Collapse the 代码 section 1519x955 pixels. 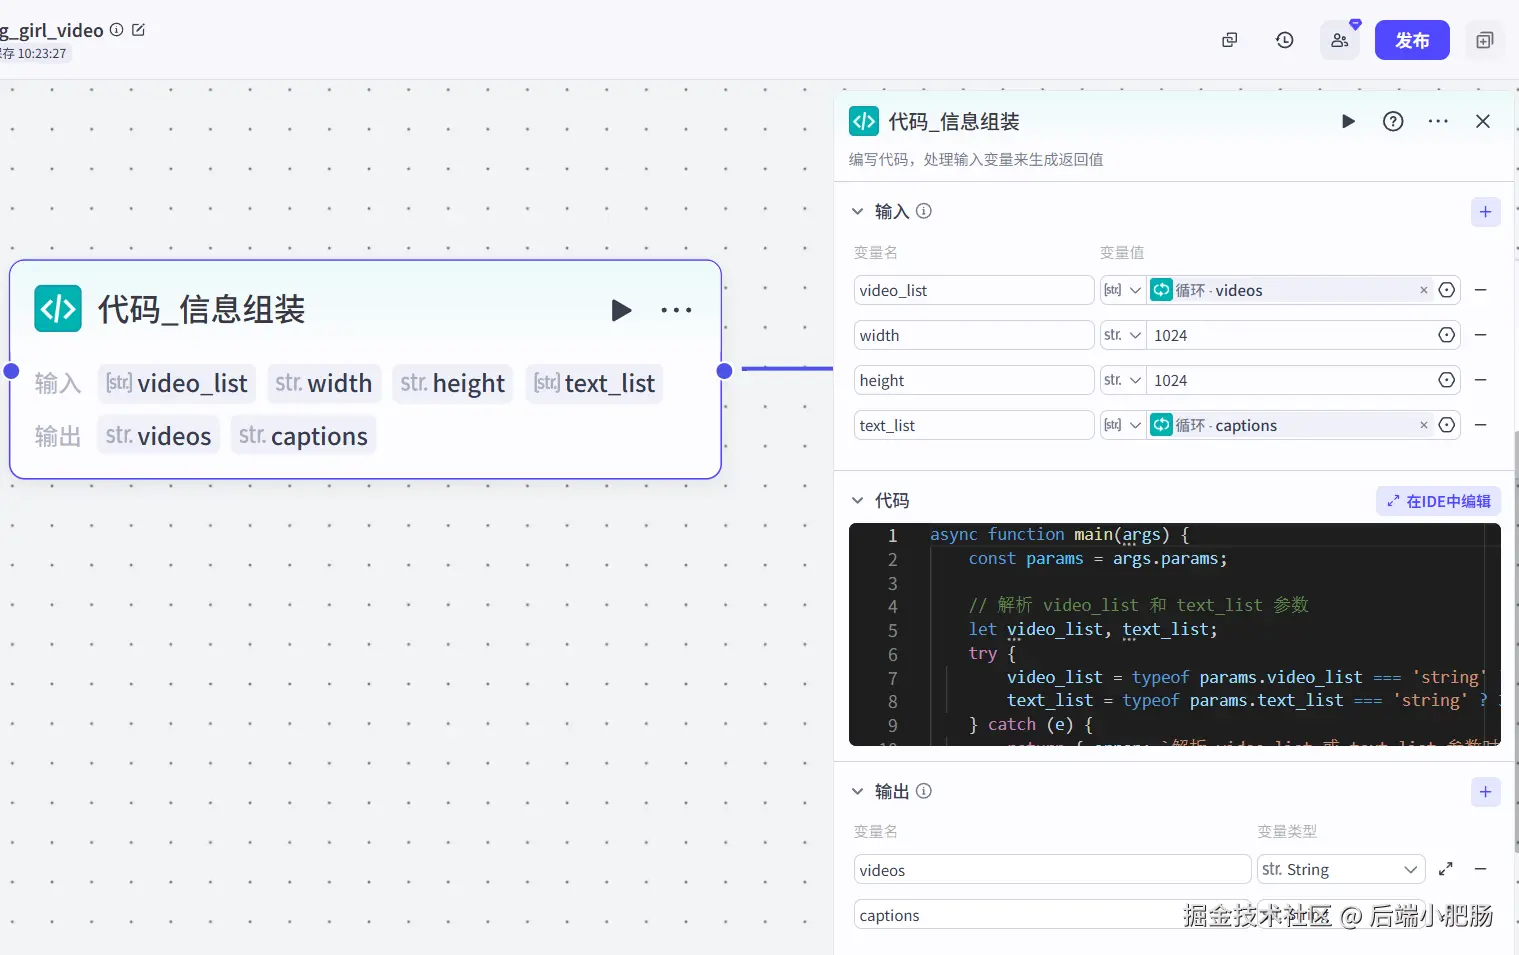pos(857,501)
